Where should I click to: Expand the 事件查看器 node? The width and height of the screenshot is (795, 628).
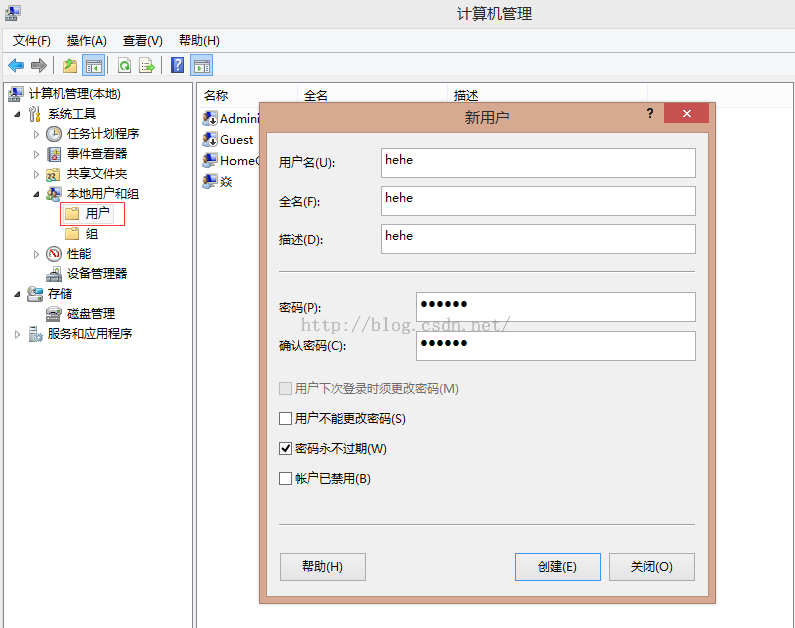[36, 154]
